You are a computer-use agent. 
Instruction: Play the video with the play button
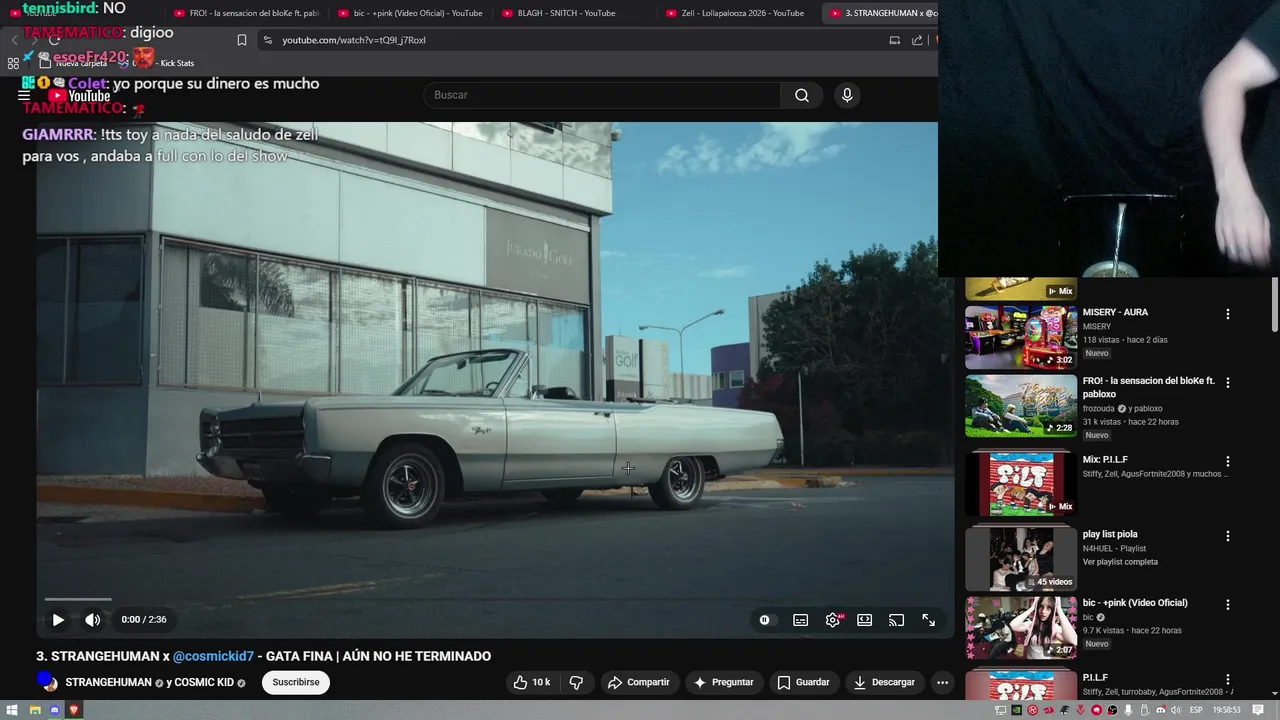[58, 620]
